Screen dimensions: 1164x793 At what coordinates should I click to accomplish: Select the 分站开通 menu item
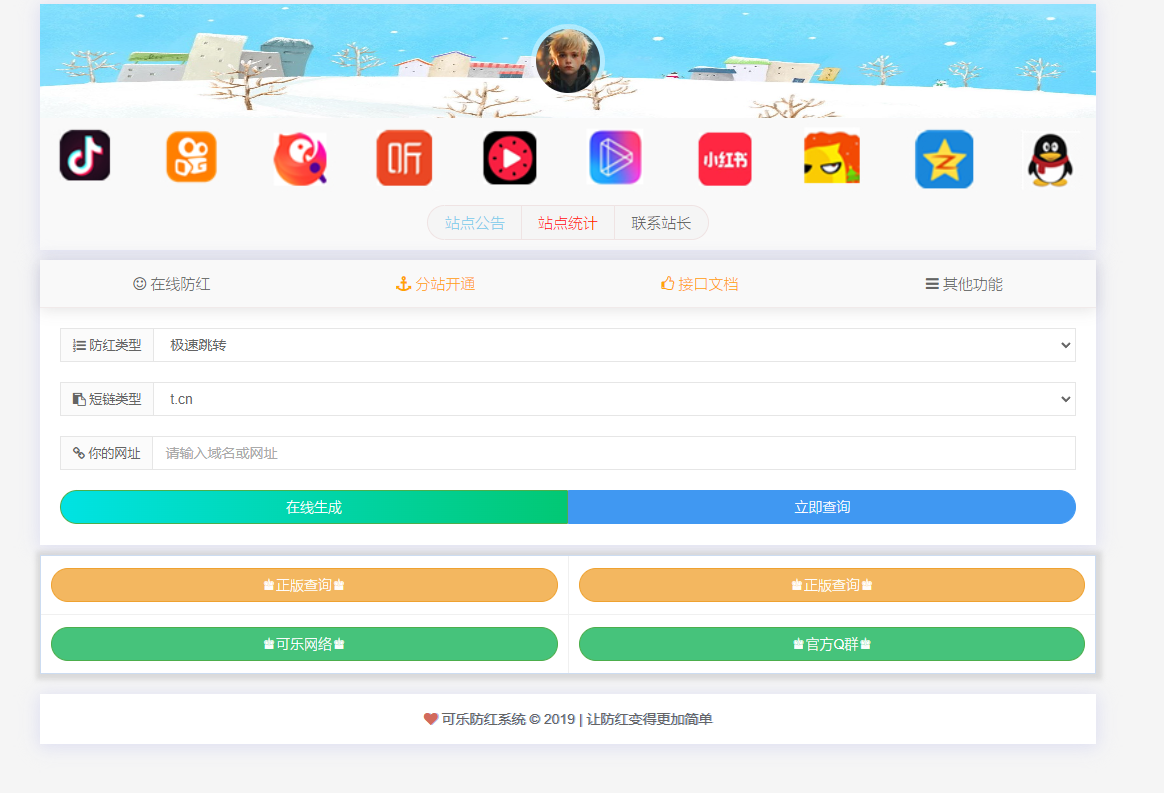pyautogui.click(x=436, y=284)
